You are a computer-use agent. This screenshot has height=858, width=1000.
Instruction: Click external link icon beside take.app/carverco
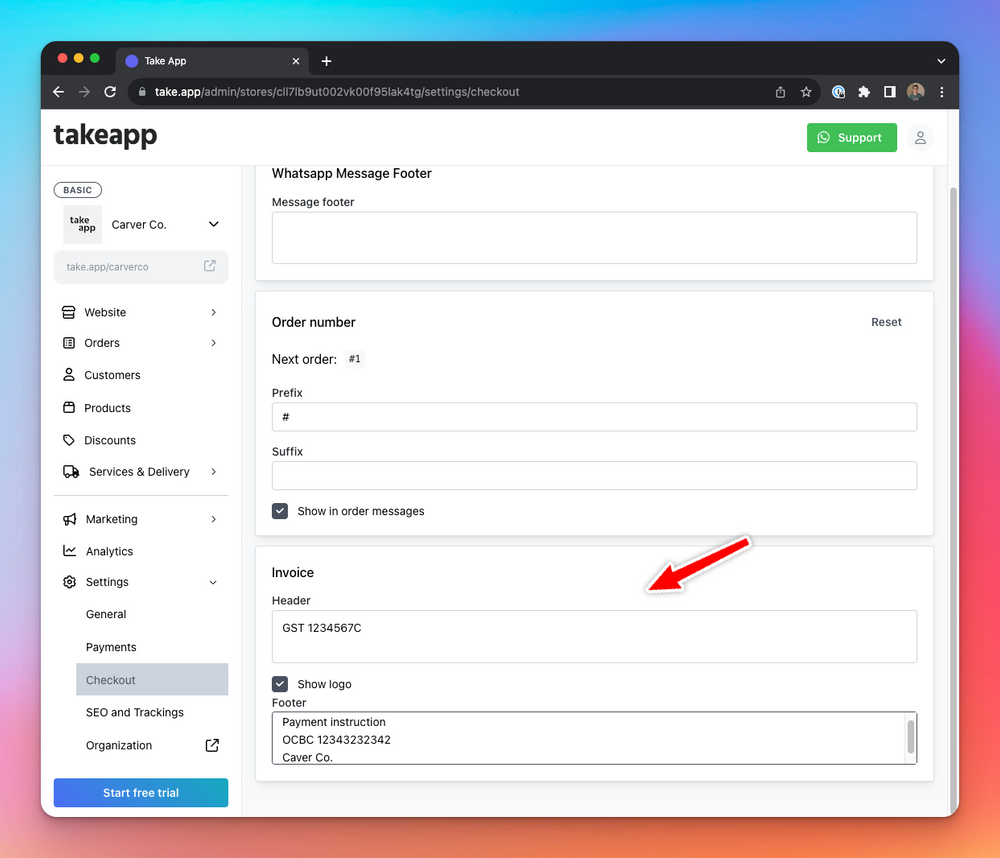210,266
